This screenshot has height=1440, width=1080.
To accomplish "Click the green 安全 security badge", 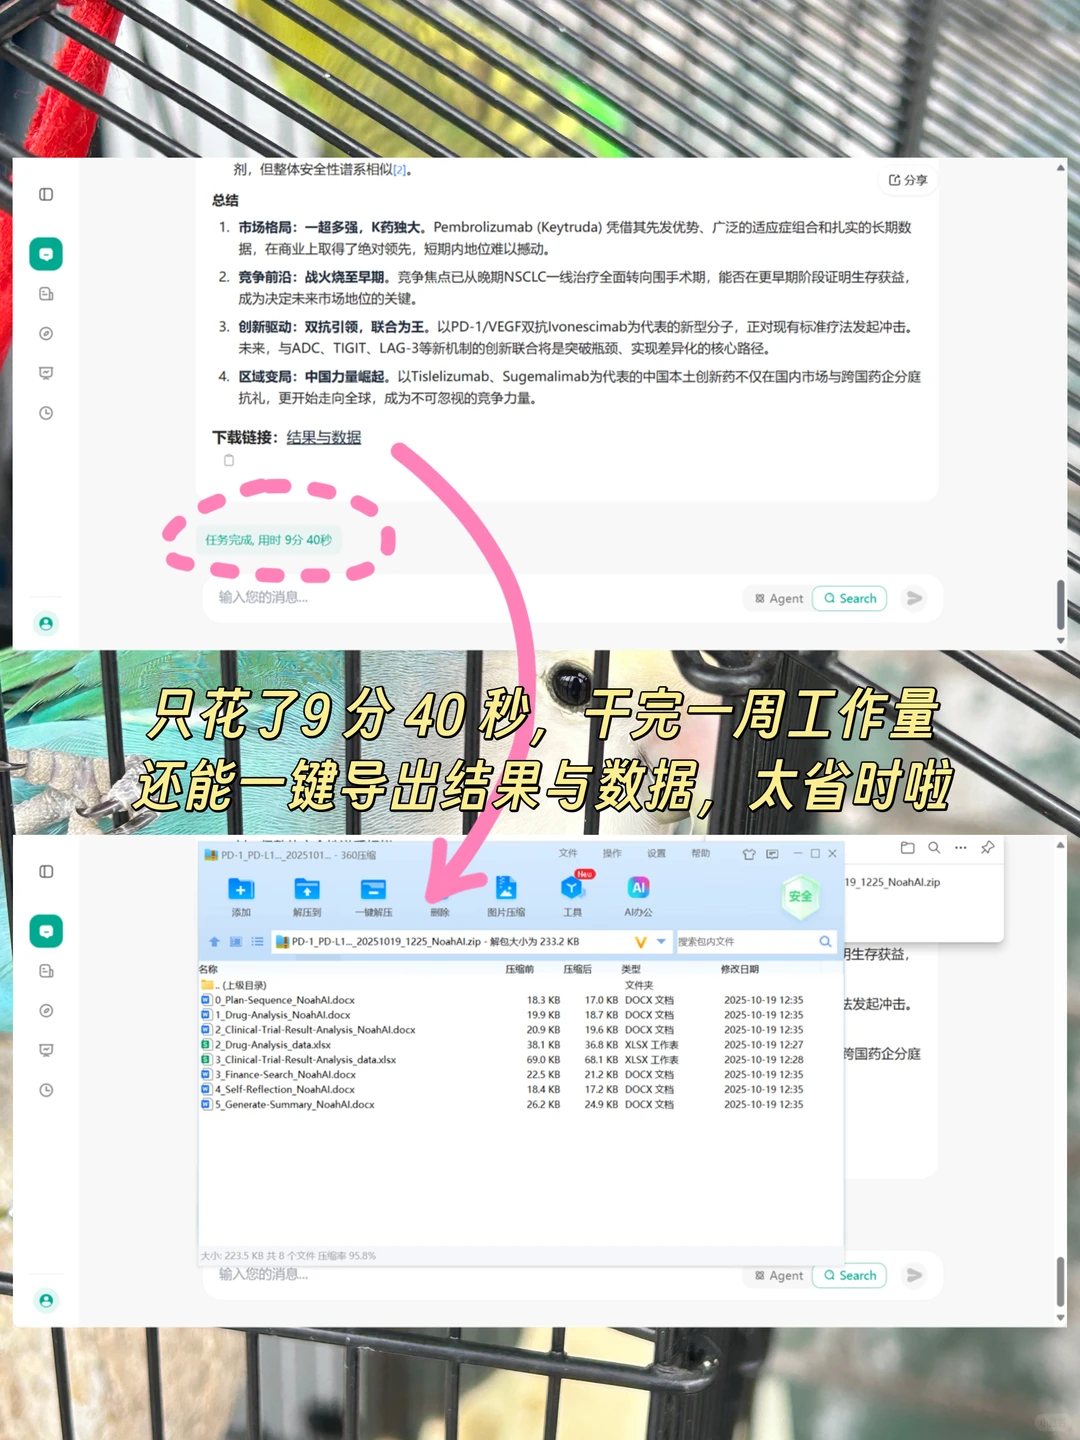I will [x=800, y=896].
